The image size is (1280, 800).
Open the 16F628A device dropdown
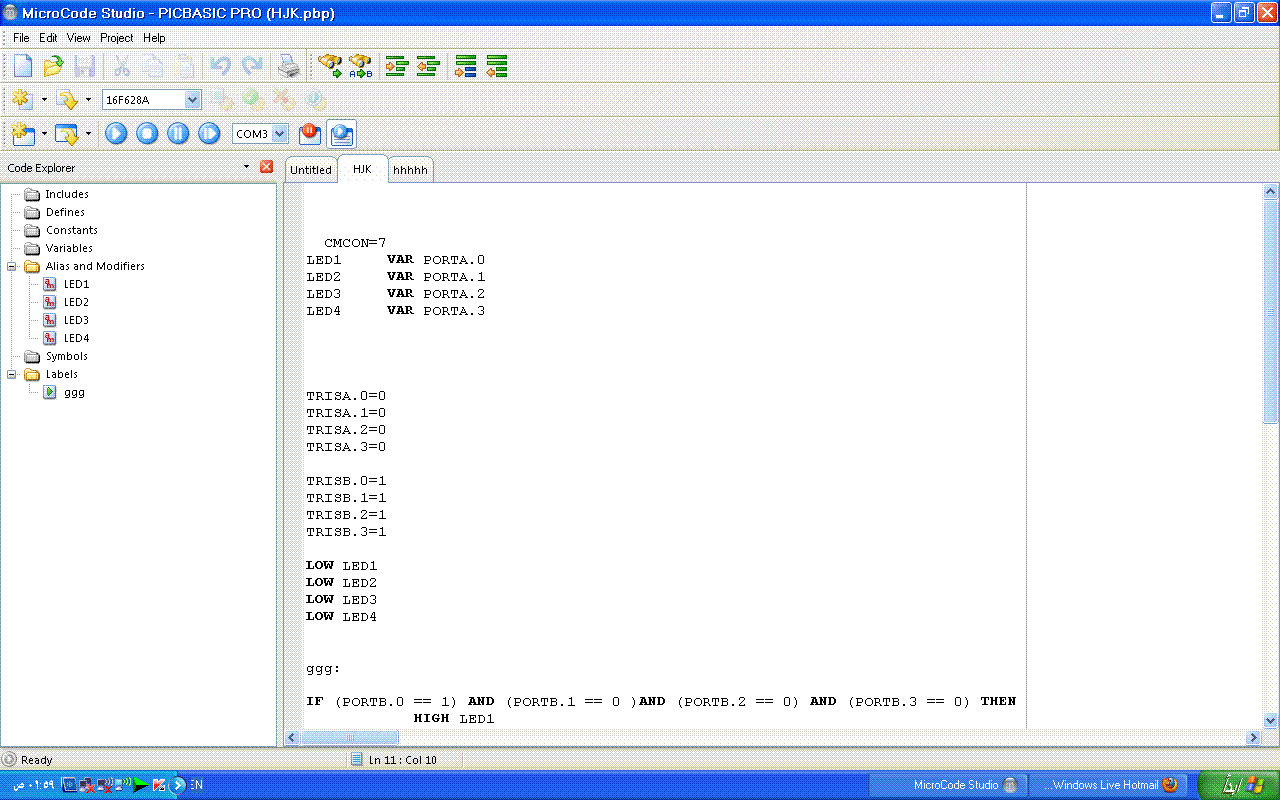(193, 99)
